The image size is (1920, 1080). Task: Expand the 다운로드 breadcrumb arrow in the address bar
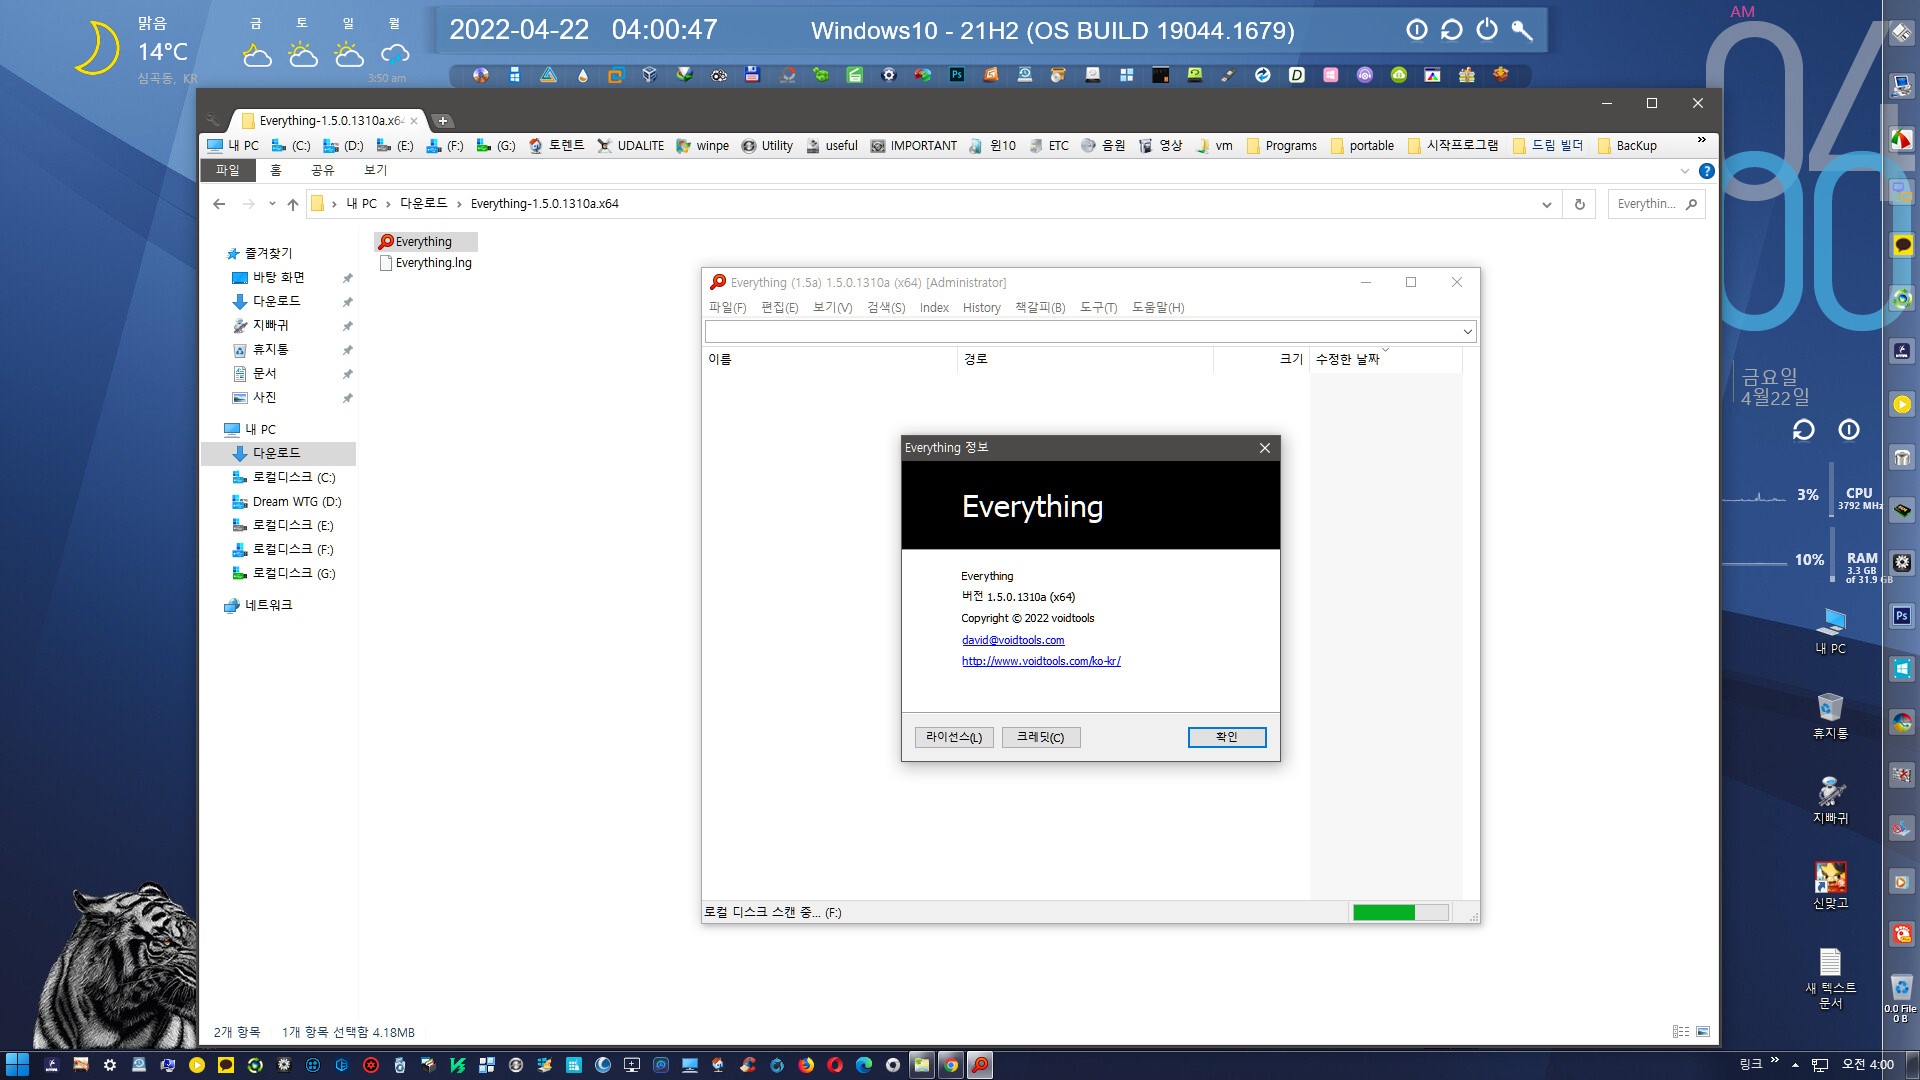pyautogui.click(x=459, y=204)
